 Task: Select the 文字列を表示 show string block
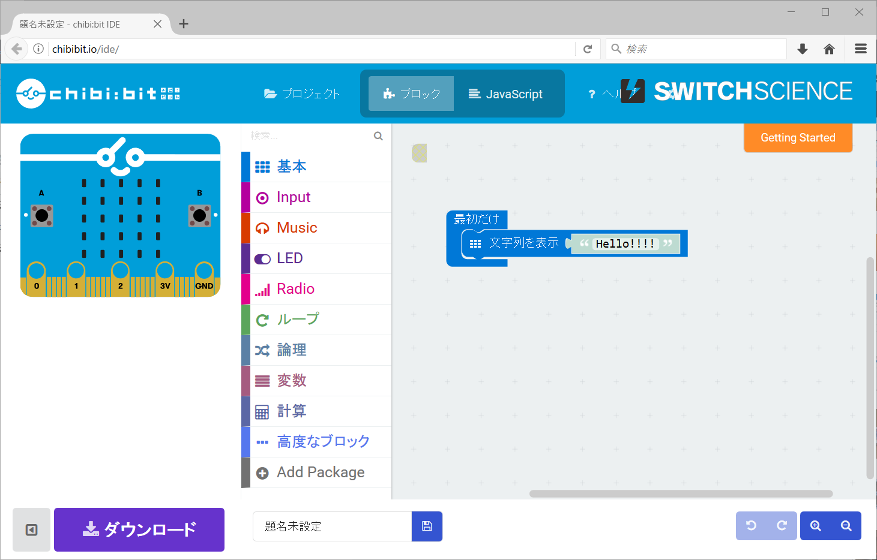(x=524, y=243)
